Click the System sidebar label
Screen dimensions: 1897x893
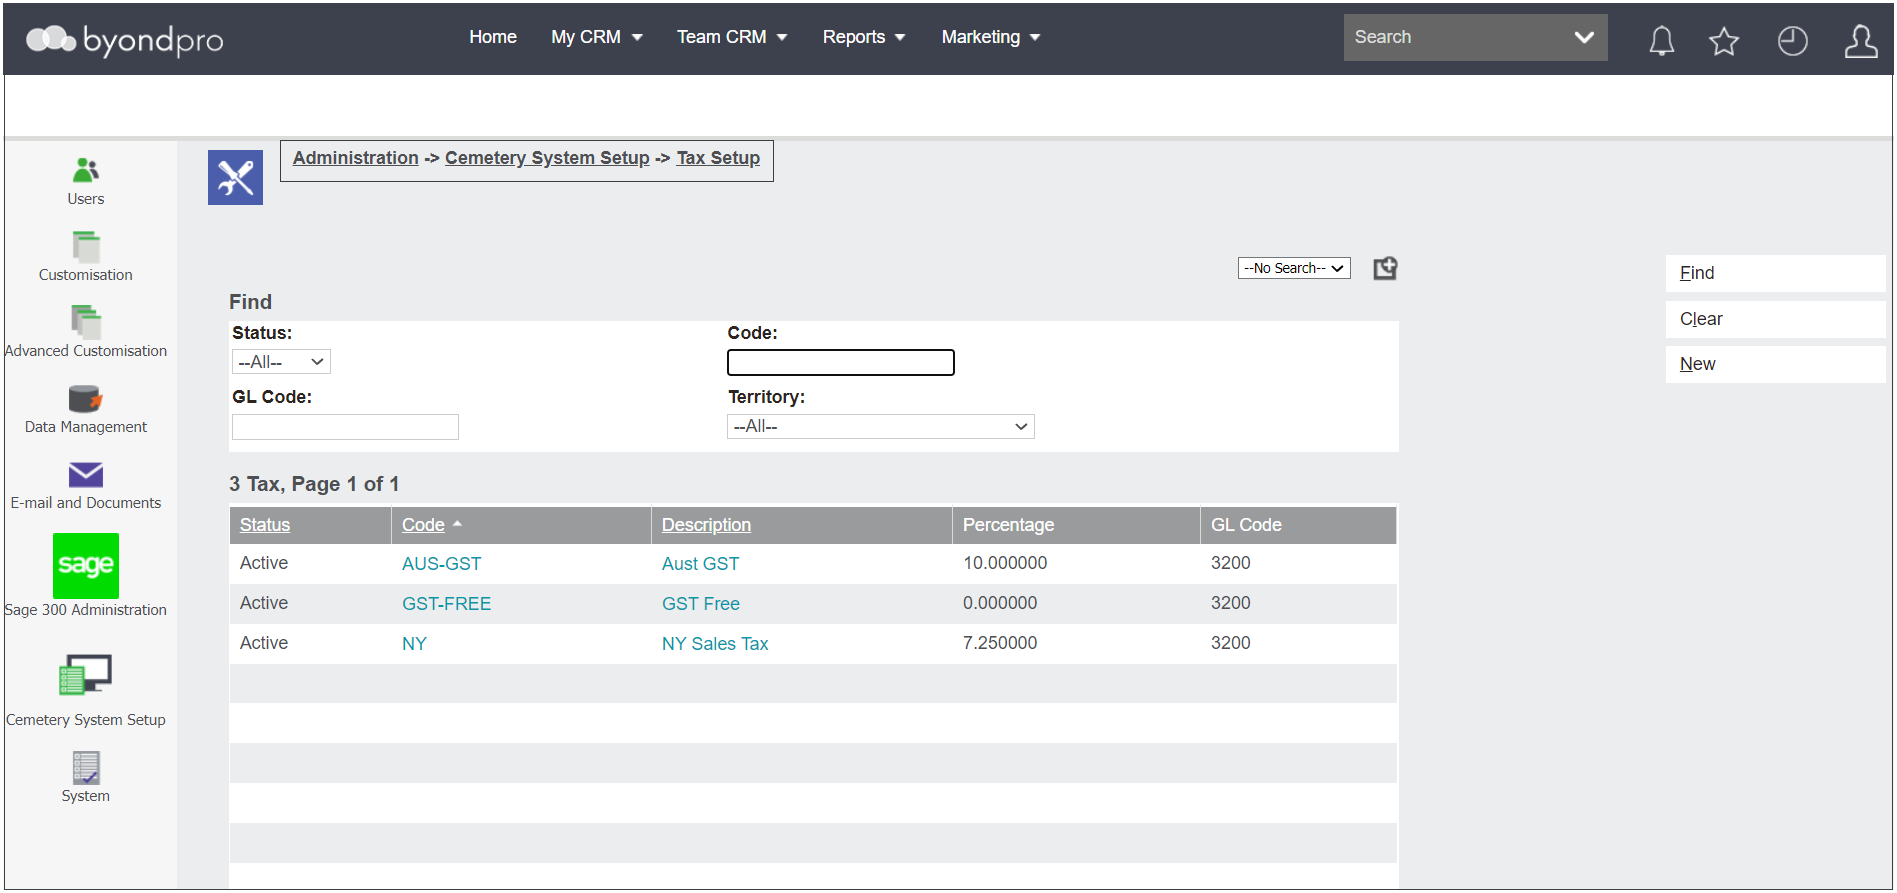pyautogui.click(x=86, y=796)
